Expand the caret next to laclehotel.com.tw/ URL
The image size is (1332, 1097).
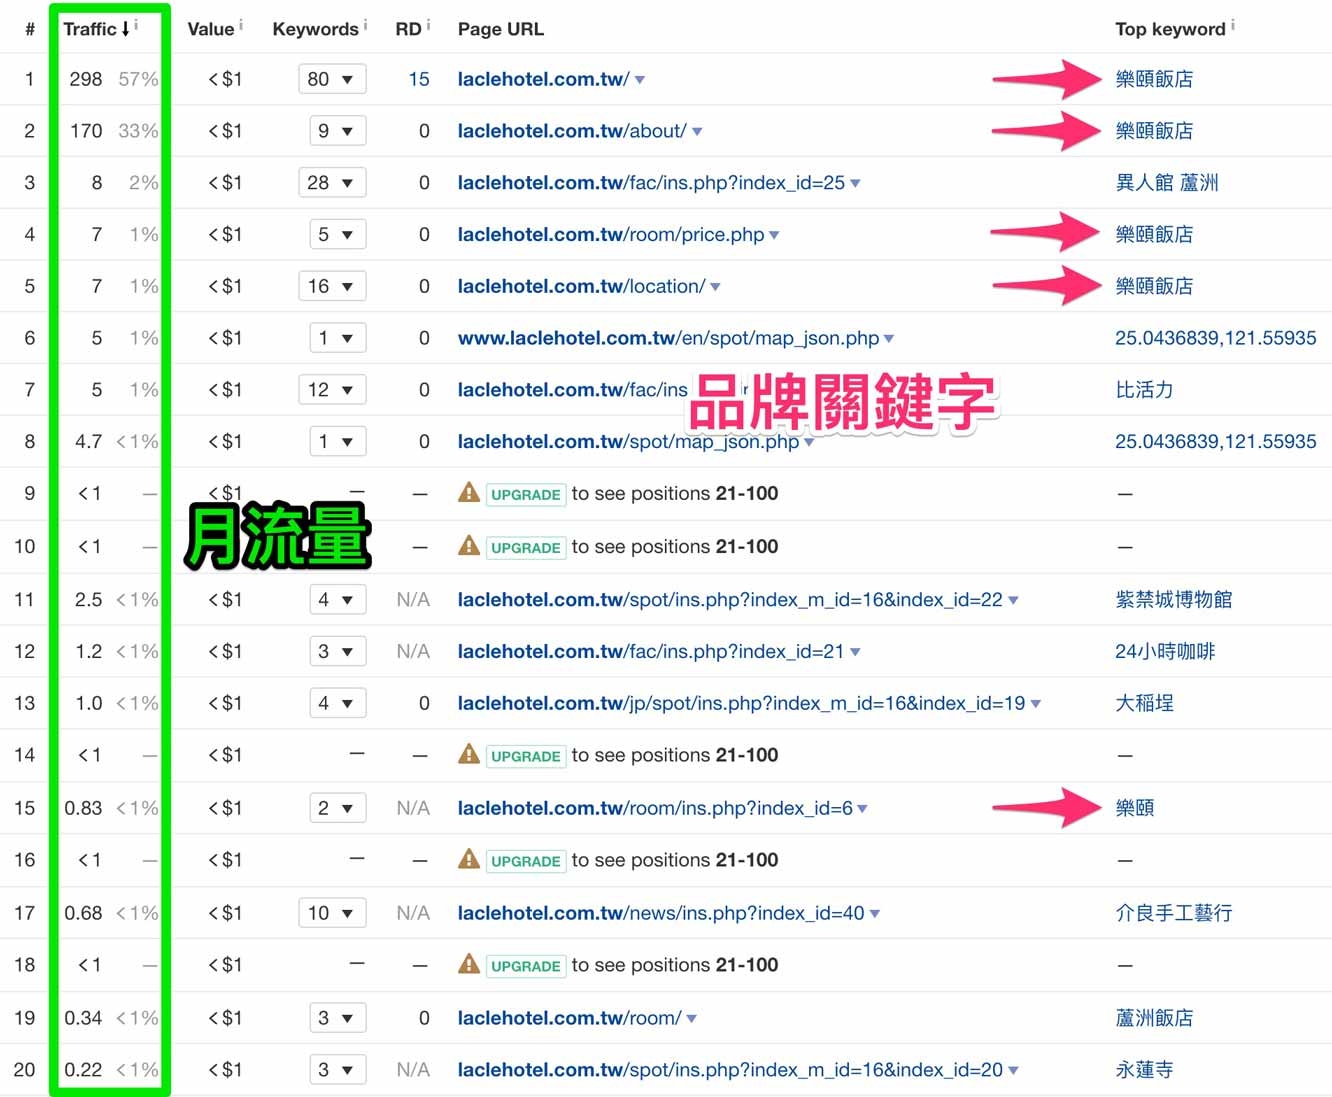coord(640,80)
